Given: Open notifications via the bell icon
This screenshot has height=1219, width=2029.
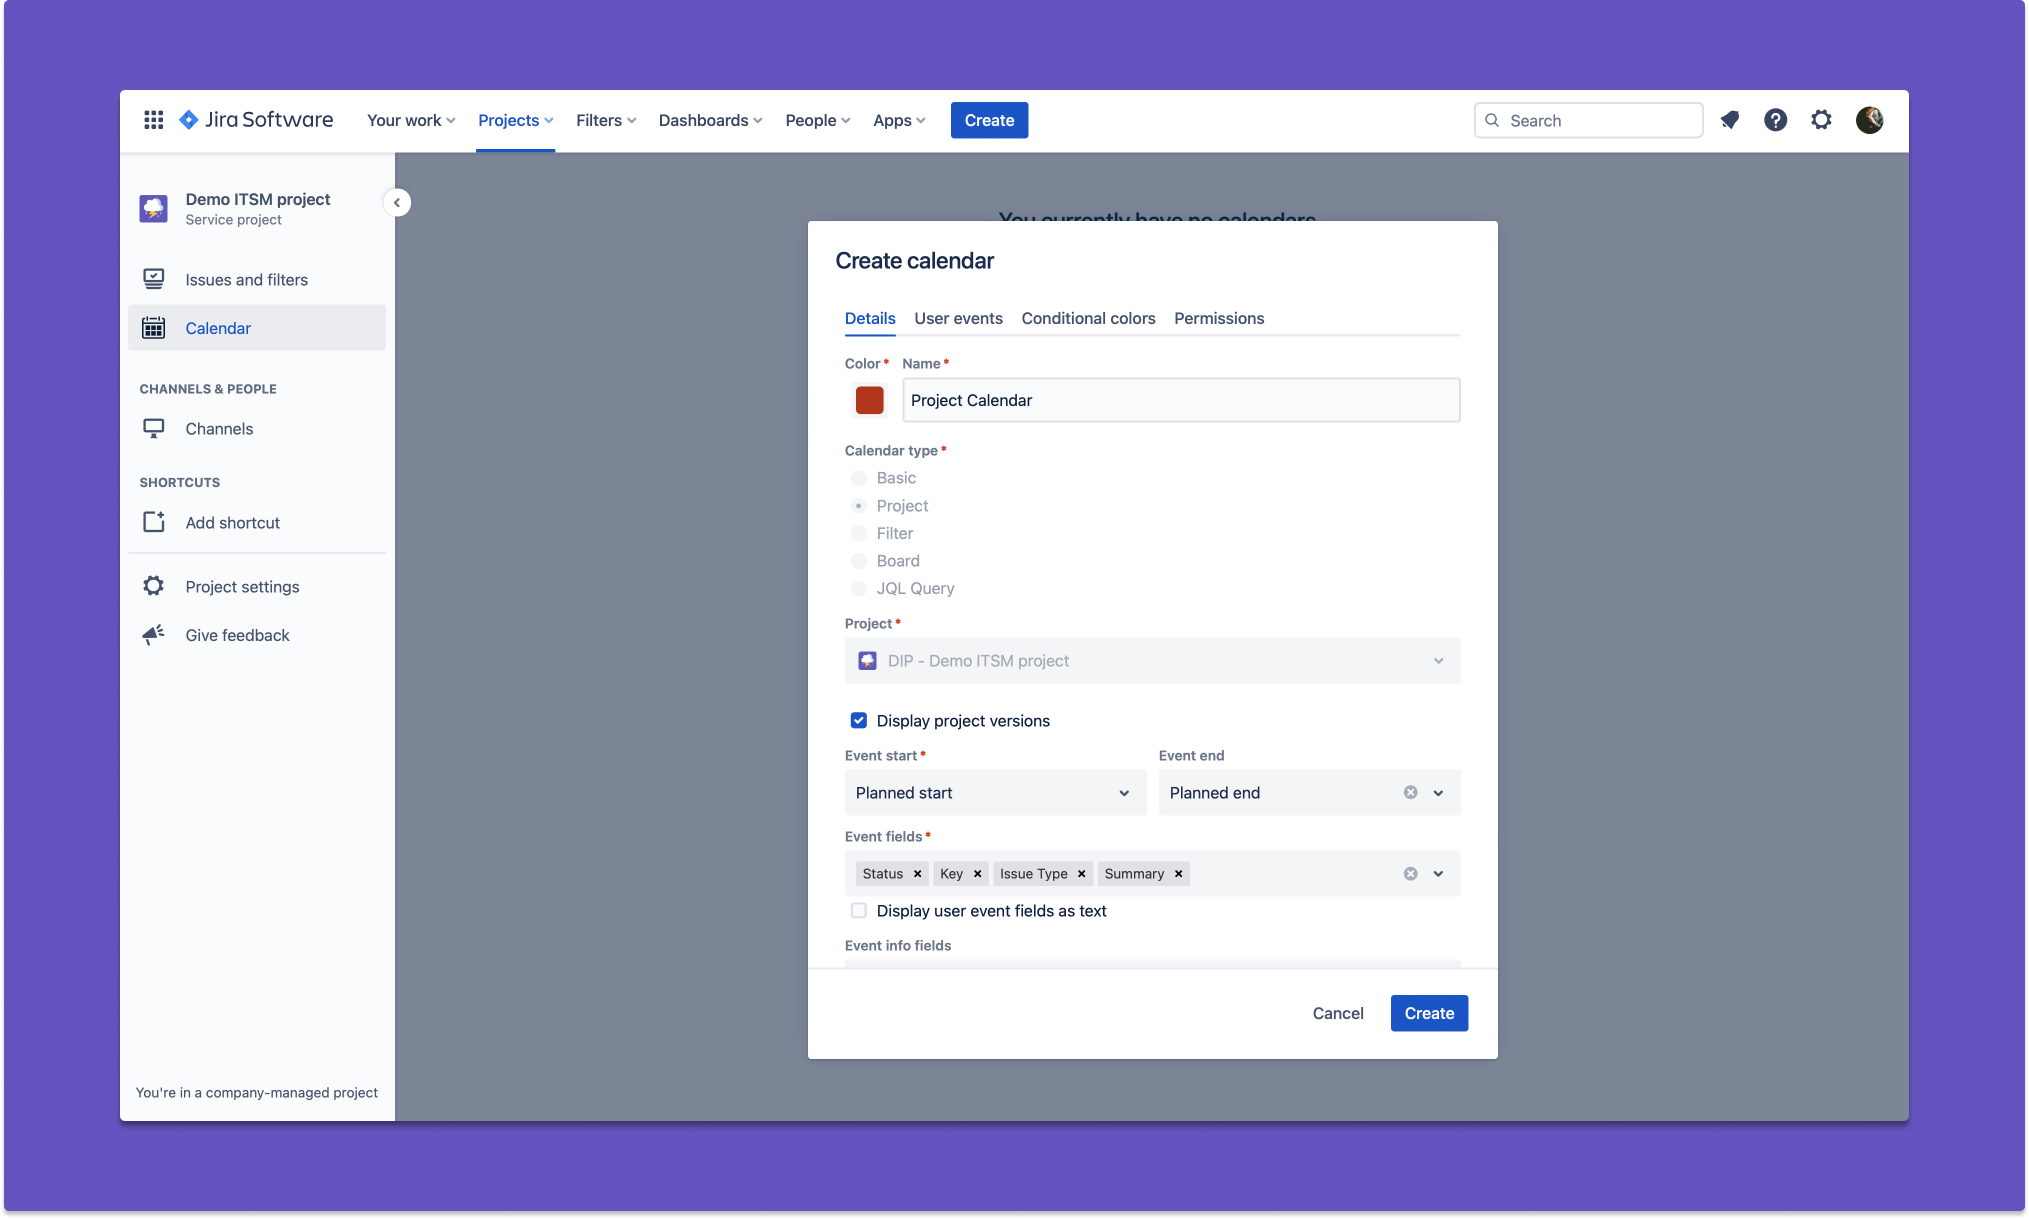Looking at the screenshot, I should [1729, 120].
